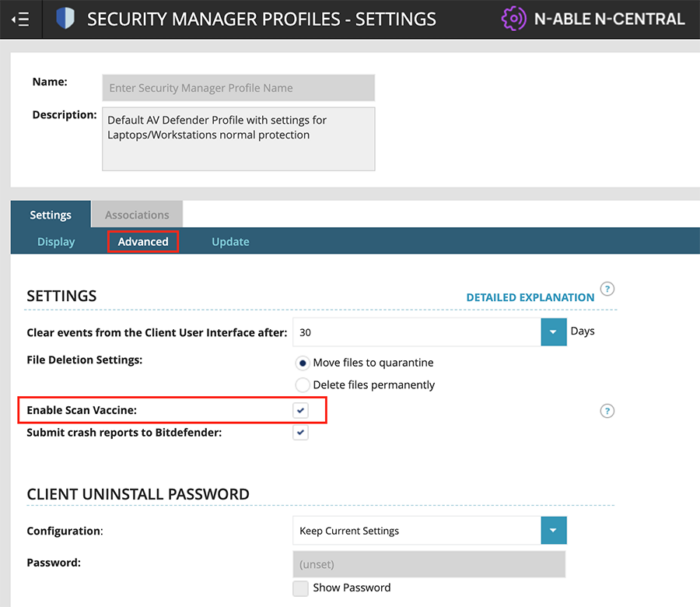Open the Keep Current Settings combo box
This screenshot has width=700, height=607.
416,531
